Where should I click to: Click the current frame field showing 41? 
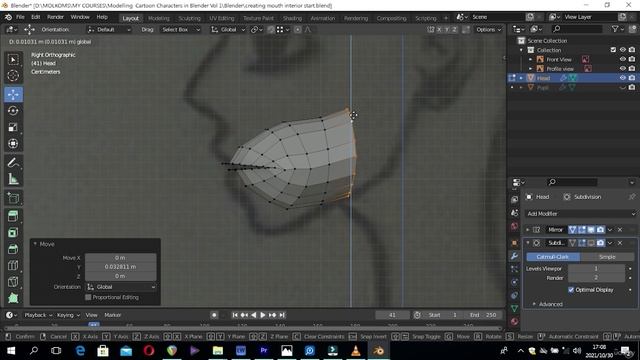point(392,315)
